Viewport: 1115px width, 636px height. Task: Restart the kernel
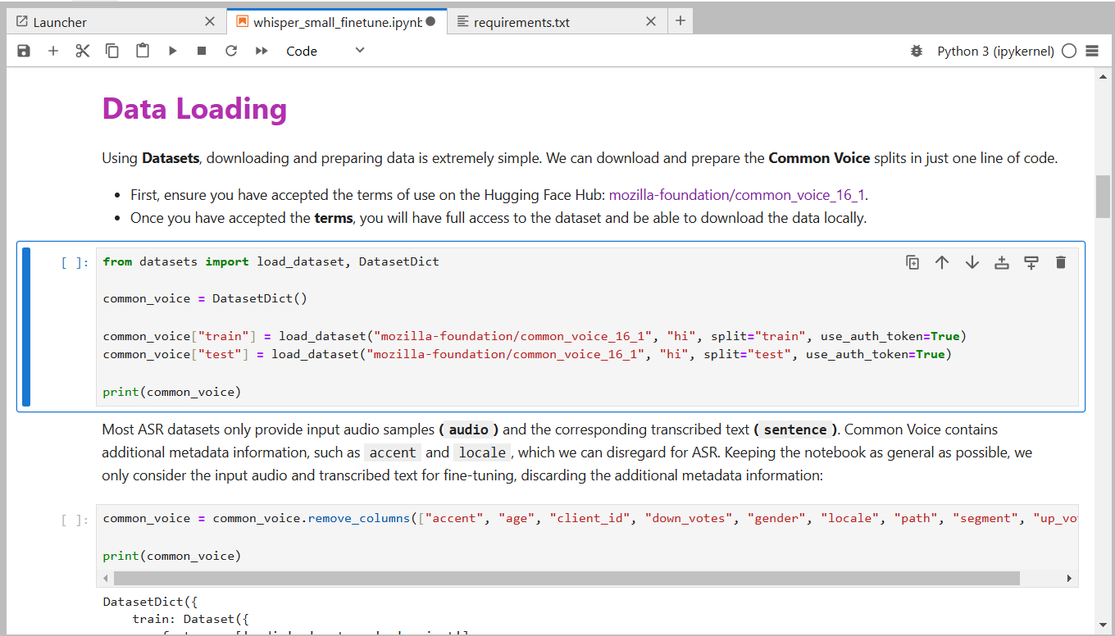pyautogui.click(x=231, y=51)
